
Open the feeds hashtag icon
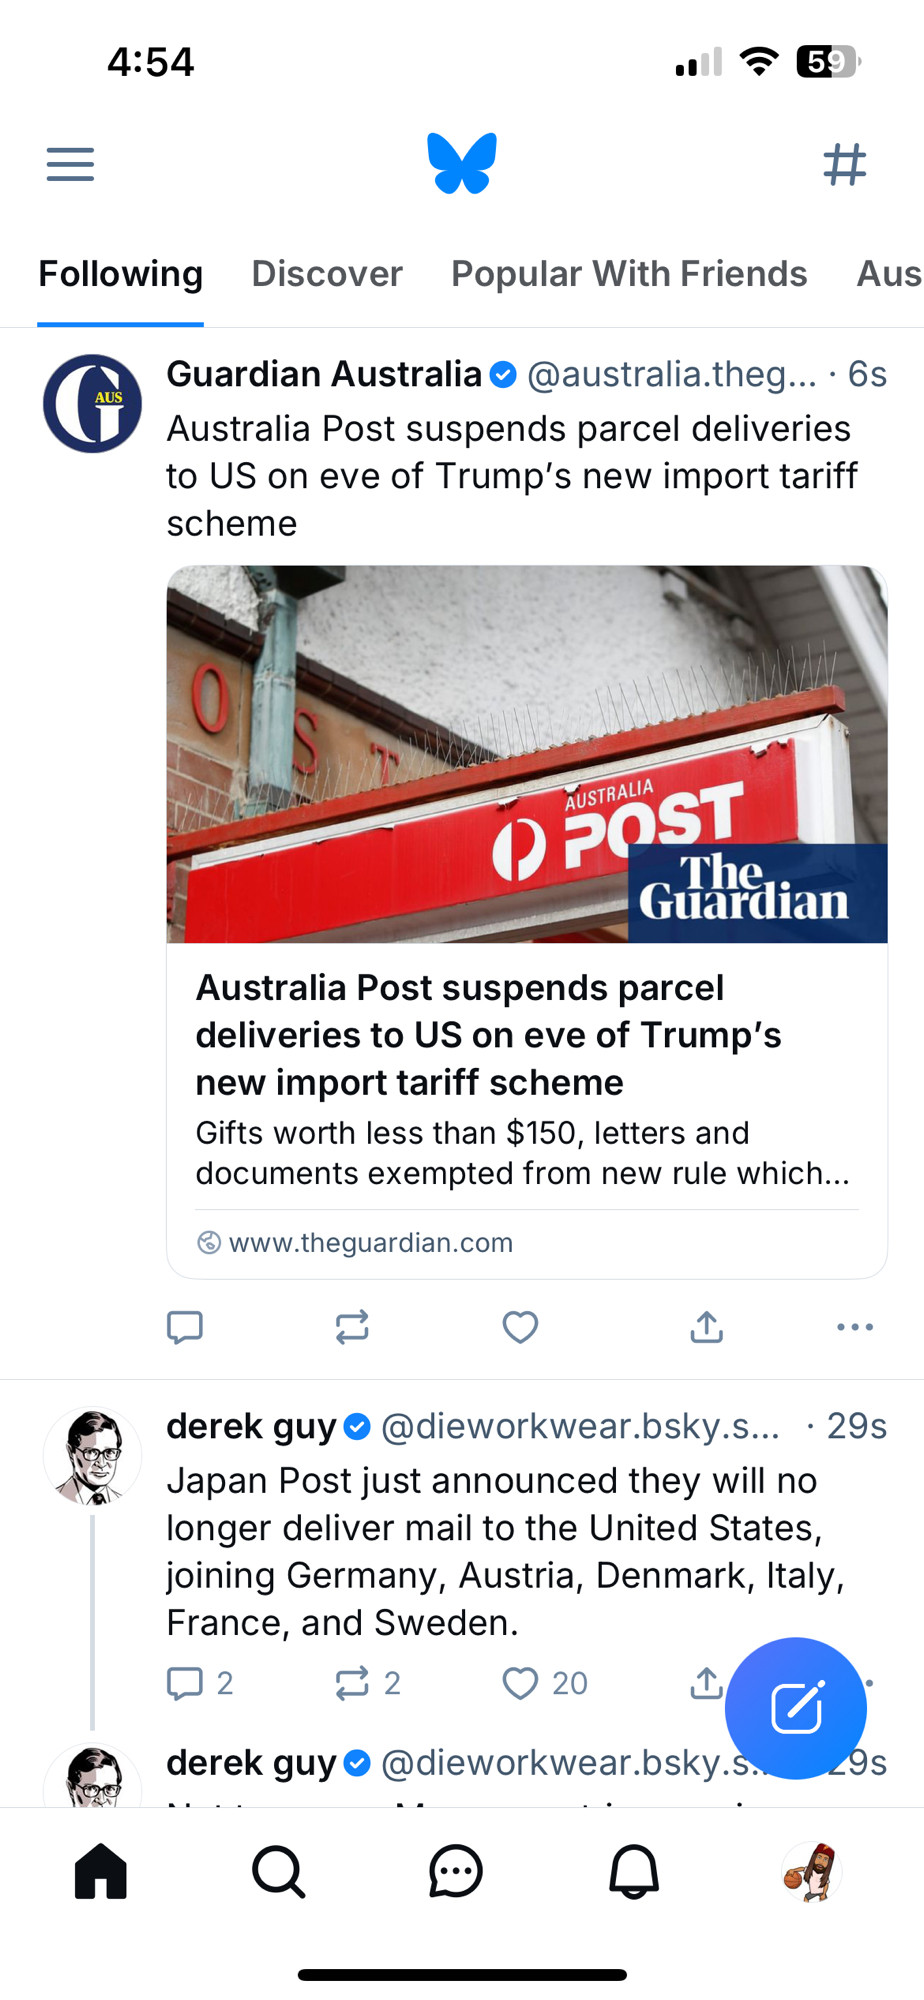pyautogui.click(x=845, y=164)
